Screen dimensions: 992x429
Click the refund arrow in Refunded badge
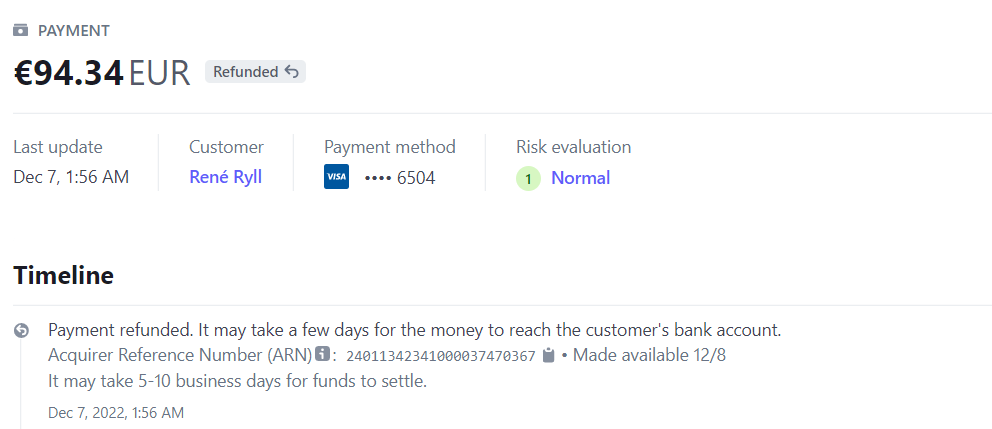click(x=292, y=72)
